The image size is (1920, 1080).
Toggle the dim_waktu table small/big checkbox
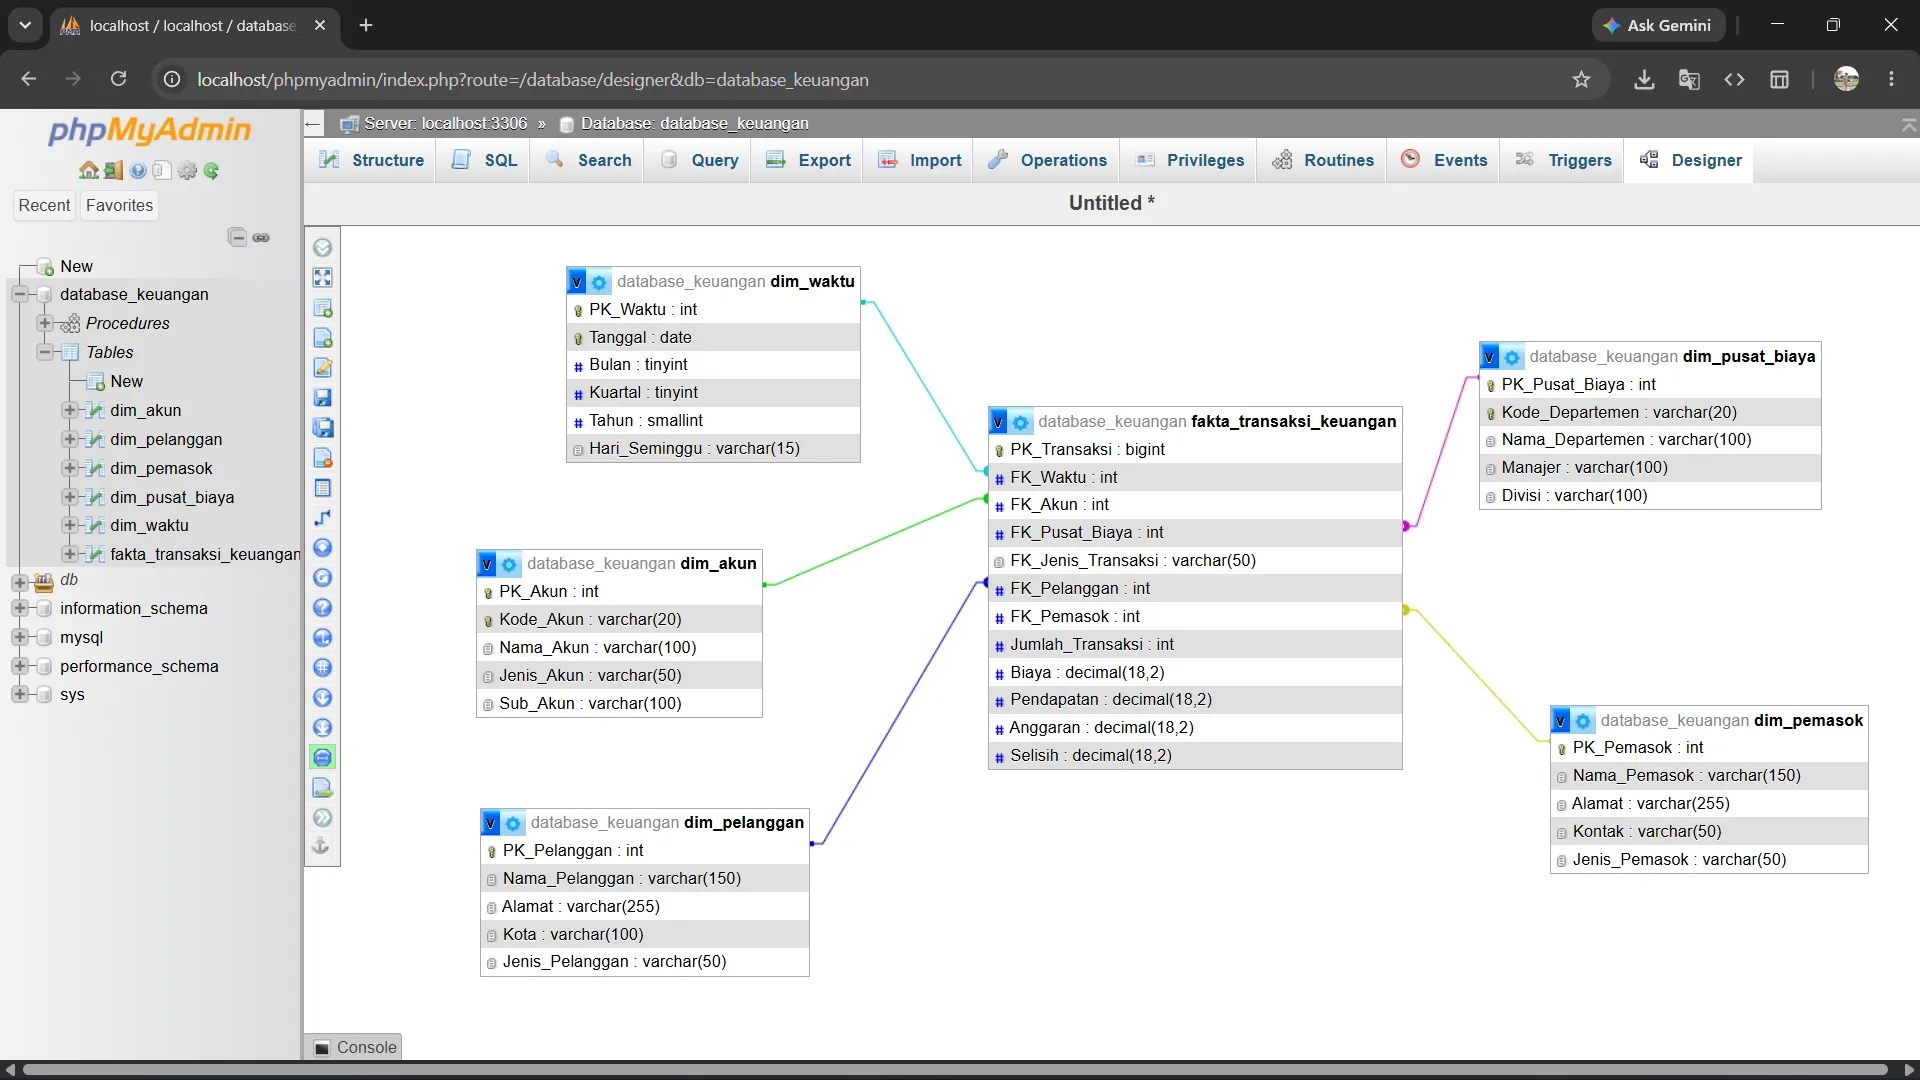click(577, 282)
